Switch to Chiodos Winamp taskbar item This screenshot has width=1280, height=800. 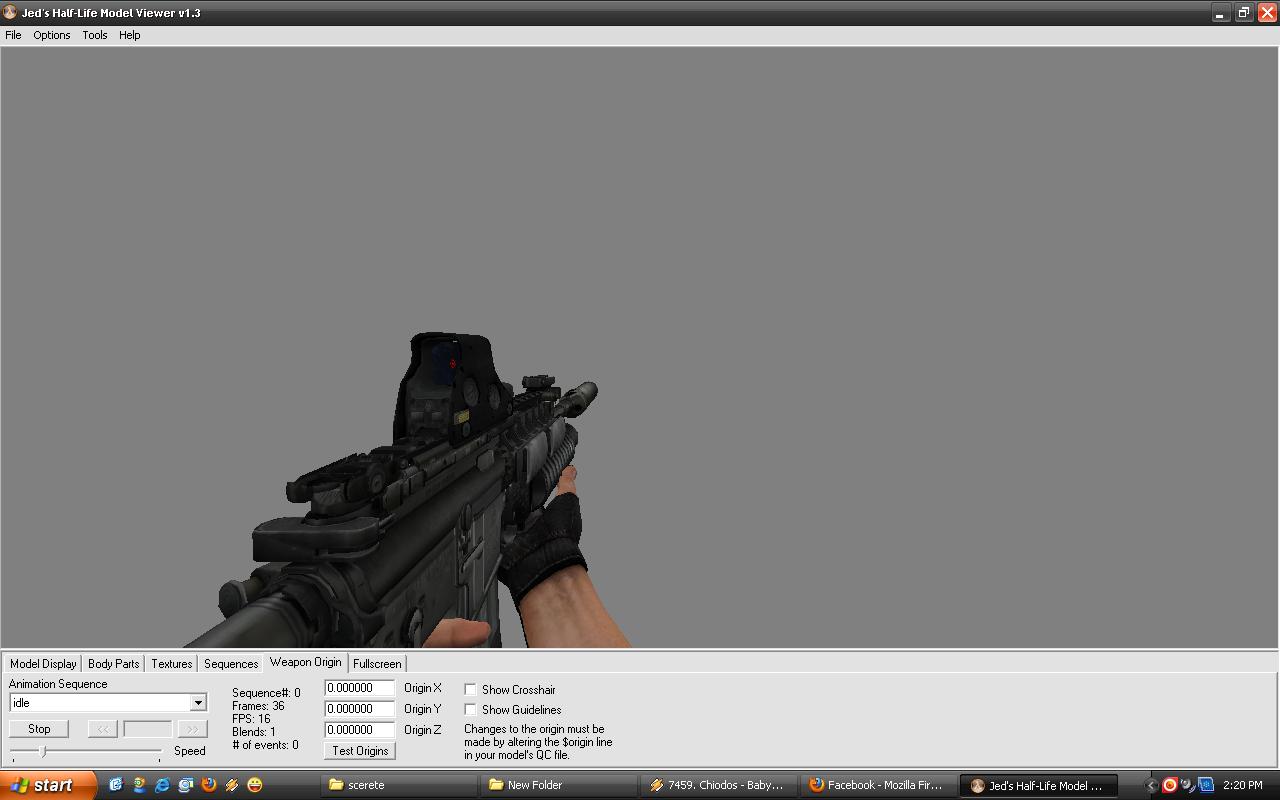click(718, 785)
